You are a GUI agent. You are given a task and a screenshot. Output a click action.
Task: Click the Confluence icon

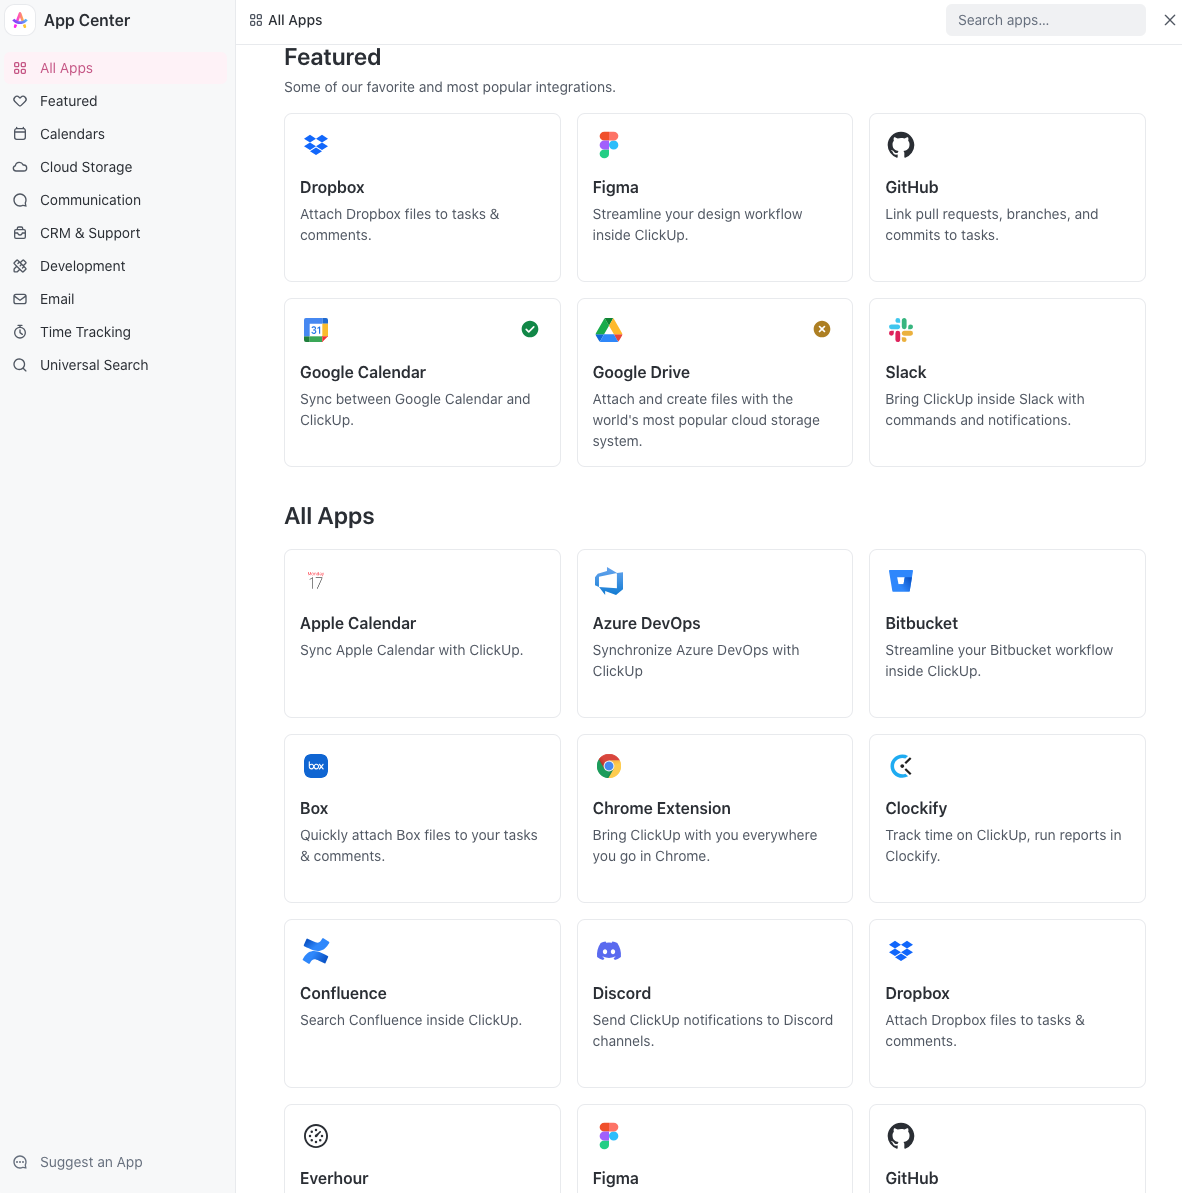(x=316, y=950)
